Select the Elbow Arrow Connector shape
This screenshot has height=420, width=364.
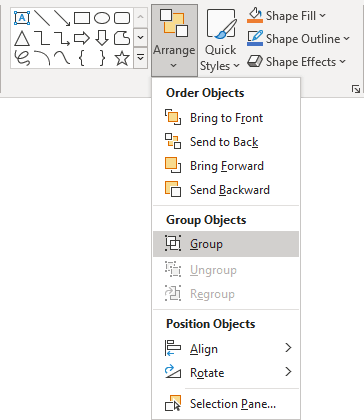pyautogui.click(x=62, y=38)
